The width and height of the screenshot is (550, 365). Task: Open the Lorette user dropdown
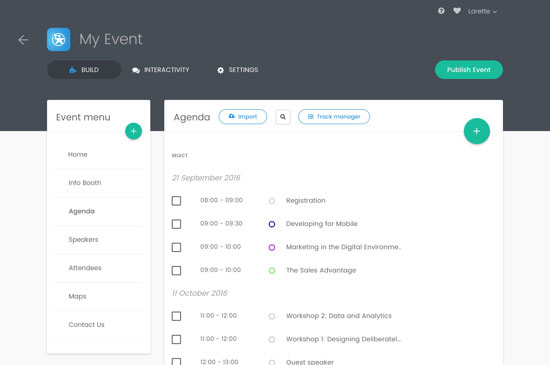(x=482, y=12)
